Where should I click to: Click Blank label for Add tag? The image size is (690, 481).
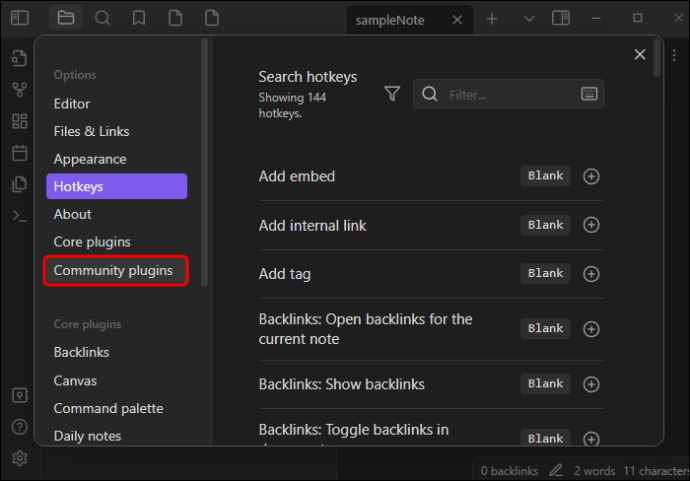pos(545,273)
